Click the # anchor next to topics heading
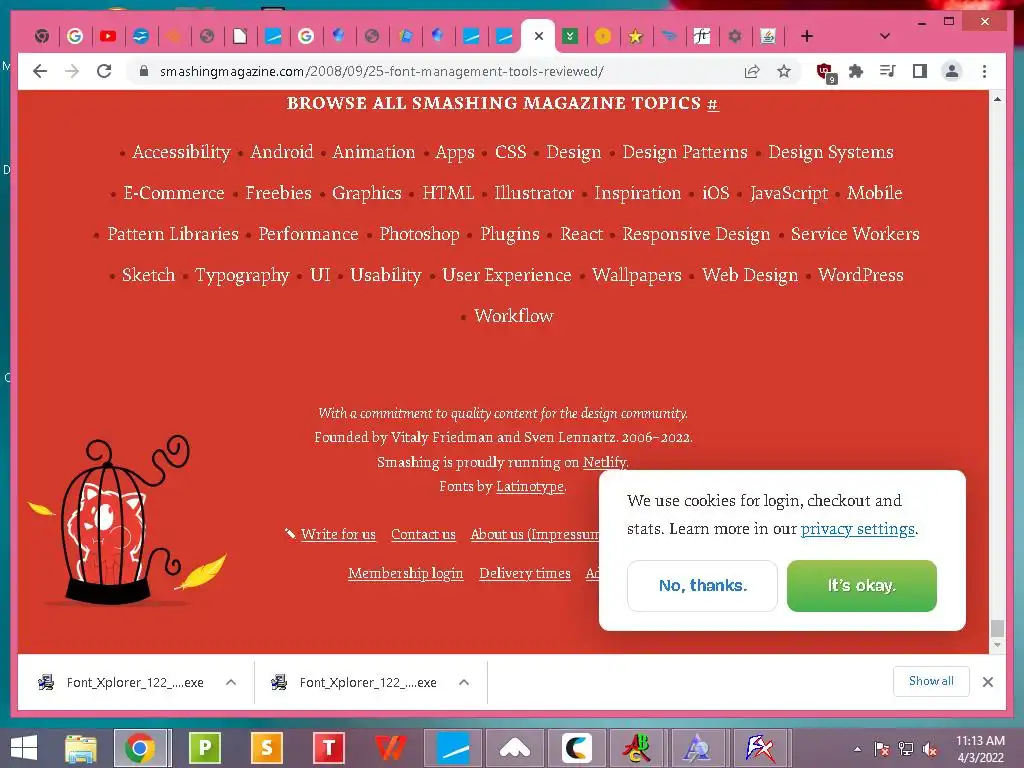1024x768 pixels. click(712, 104)
